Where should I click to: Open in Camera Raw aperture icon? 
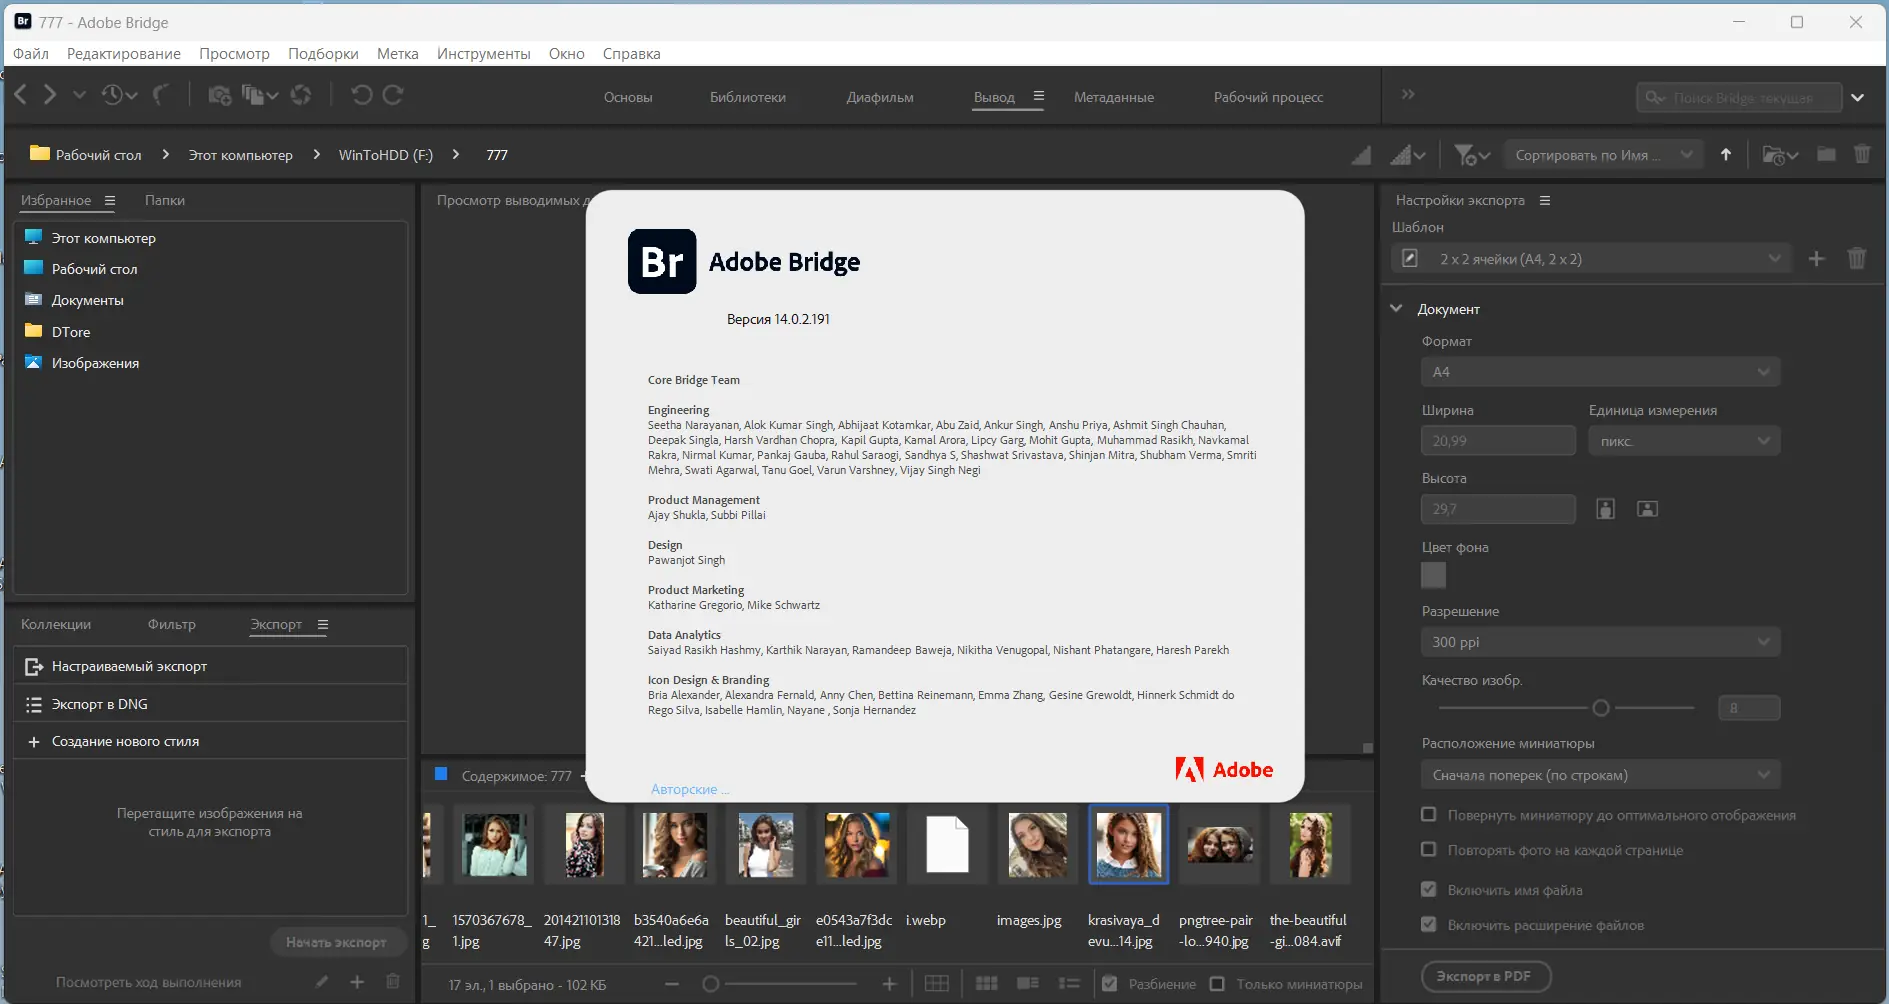tap(301, 95)
